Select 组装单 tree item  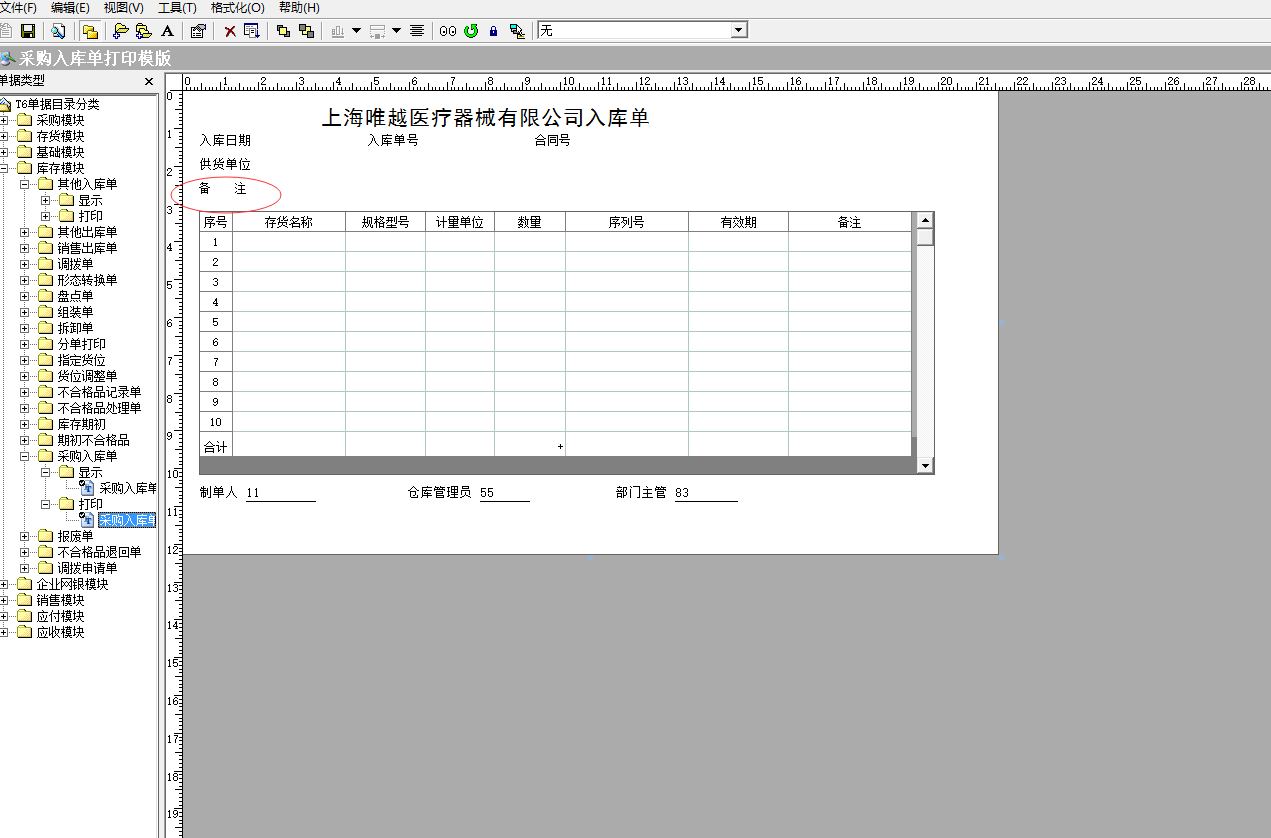coord(75,312)
